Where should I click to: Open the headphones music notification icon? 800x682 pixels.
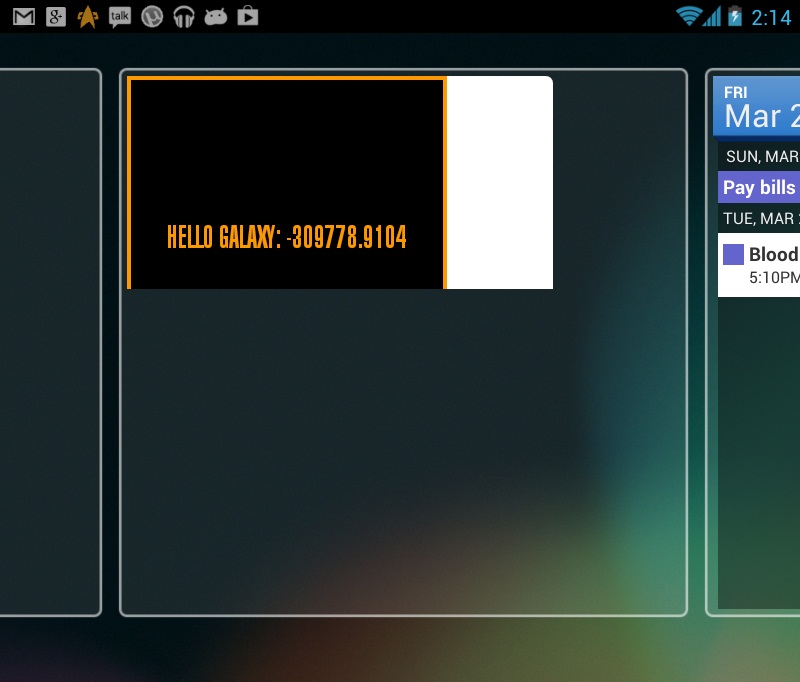point(184,17)
